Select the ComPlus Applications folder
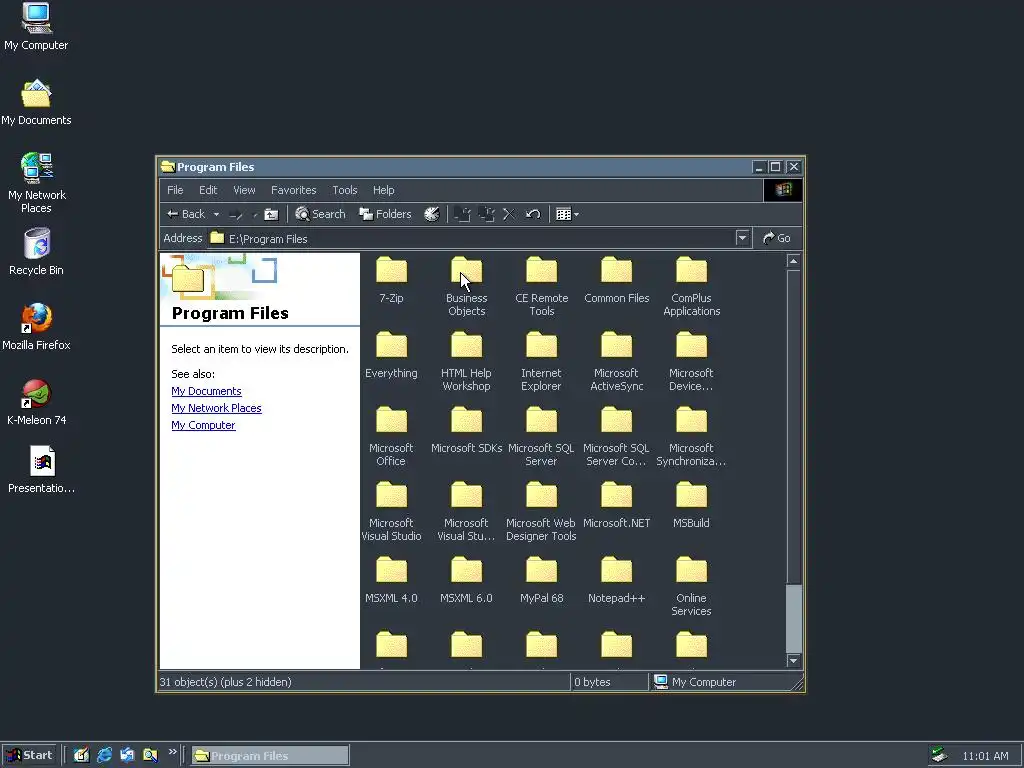Screen dimensions: 1024x768 [692, 286]
